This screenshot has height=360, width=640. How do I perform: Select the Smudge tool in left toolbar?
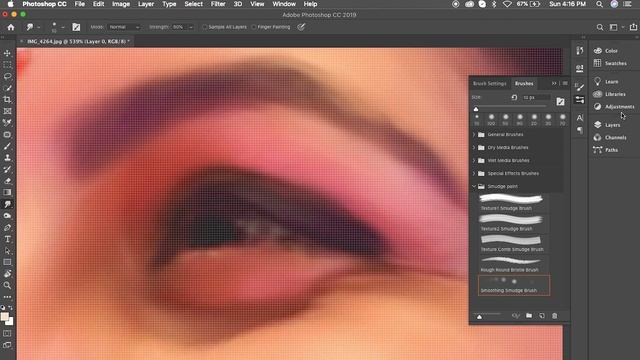pos(7,204)
